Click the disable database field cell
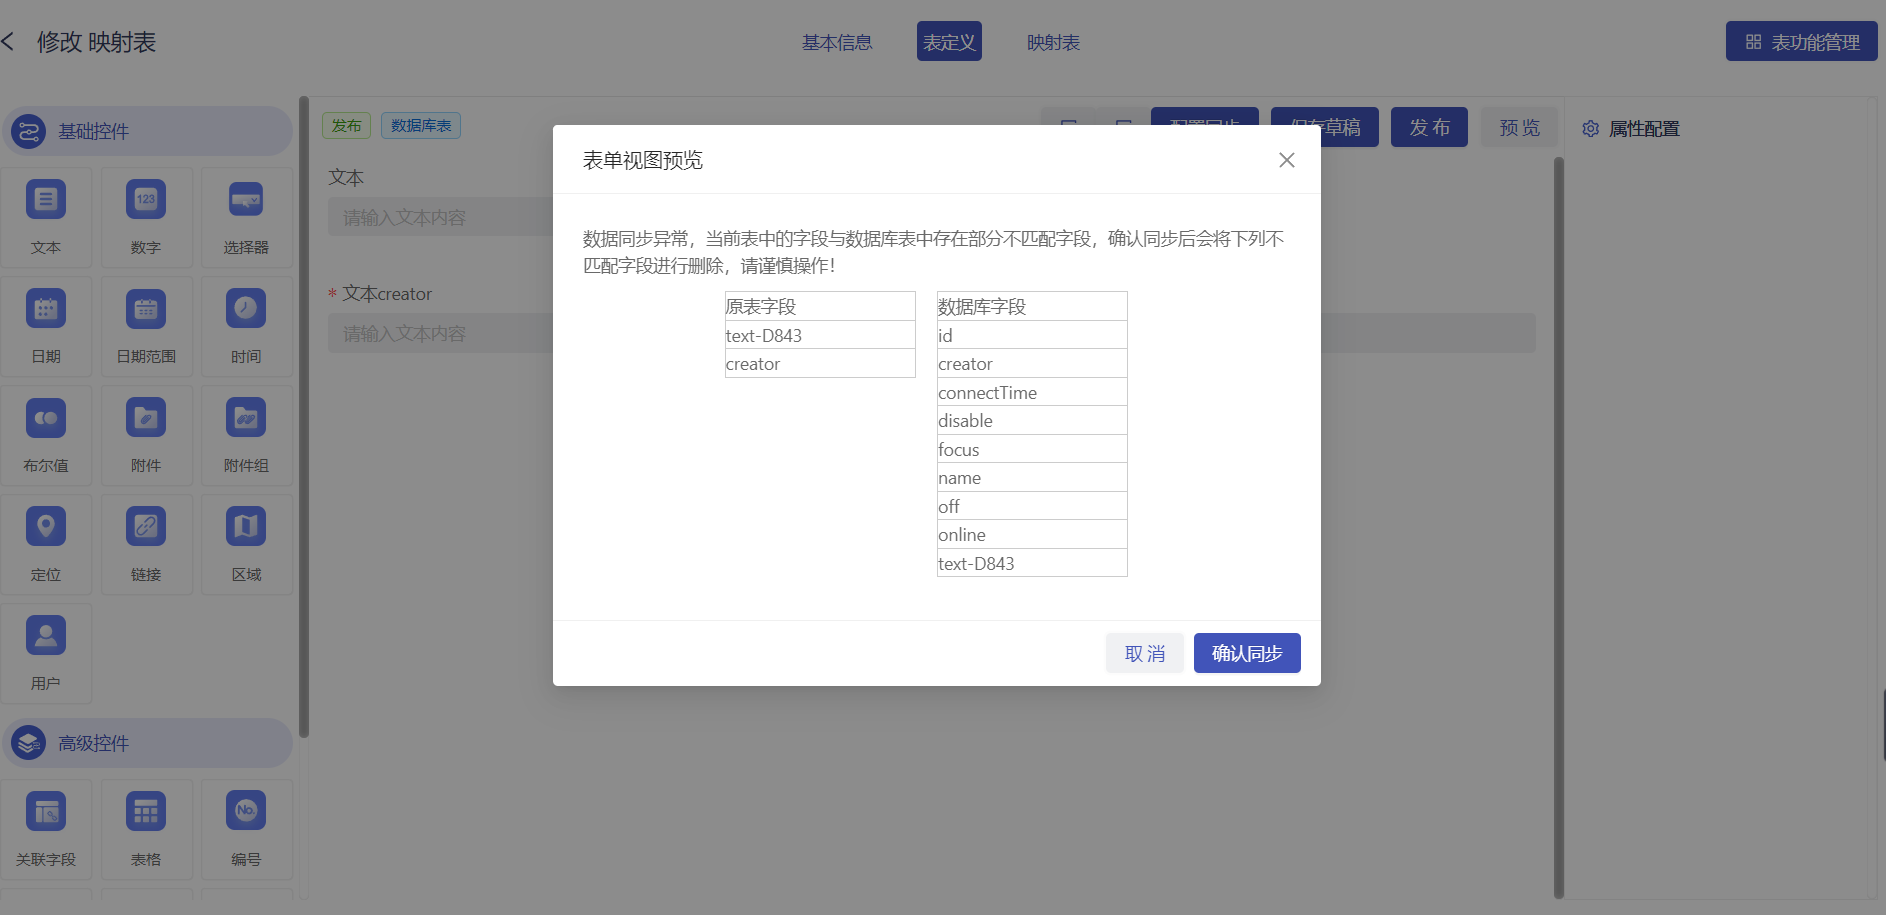The width and height of the screenshot is (1886, 915). [x=1032, y=421]
